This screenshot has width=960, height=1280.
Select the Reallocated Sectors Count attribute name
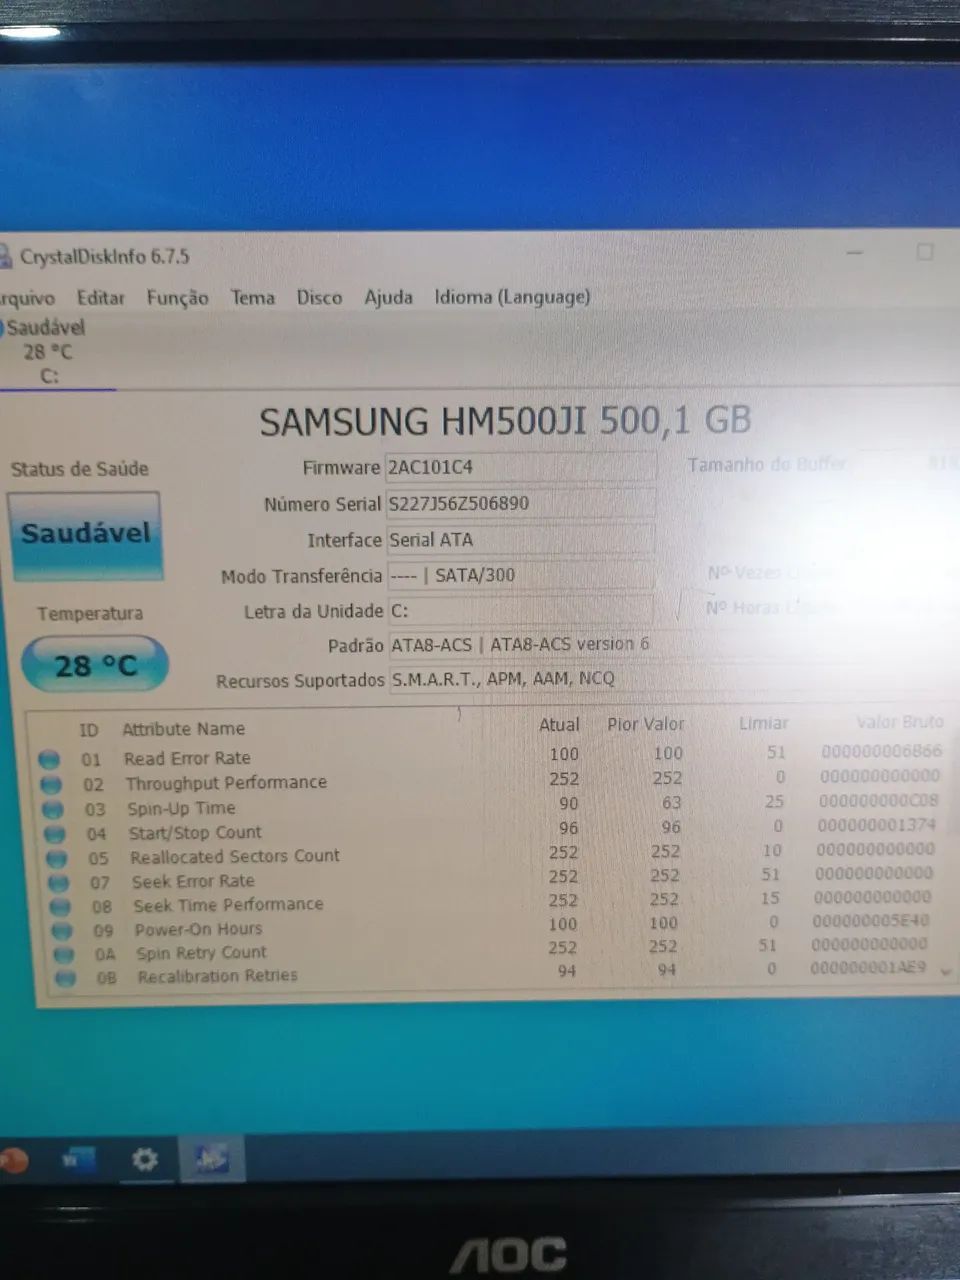(x=235, y=857)
